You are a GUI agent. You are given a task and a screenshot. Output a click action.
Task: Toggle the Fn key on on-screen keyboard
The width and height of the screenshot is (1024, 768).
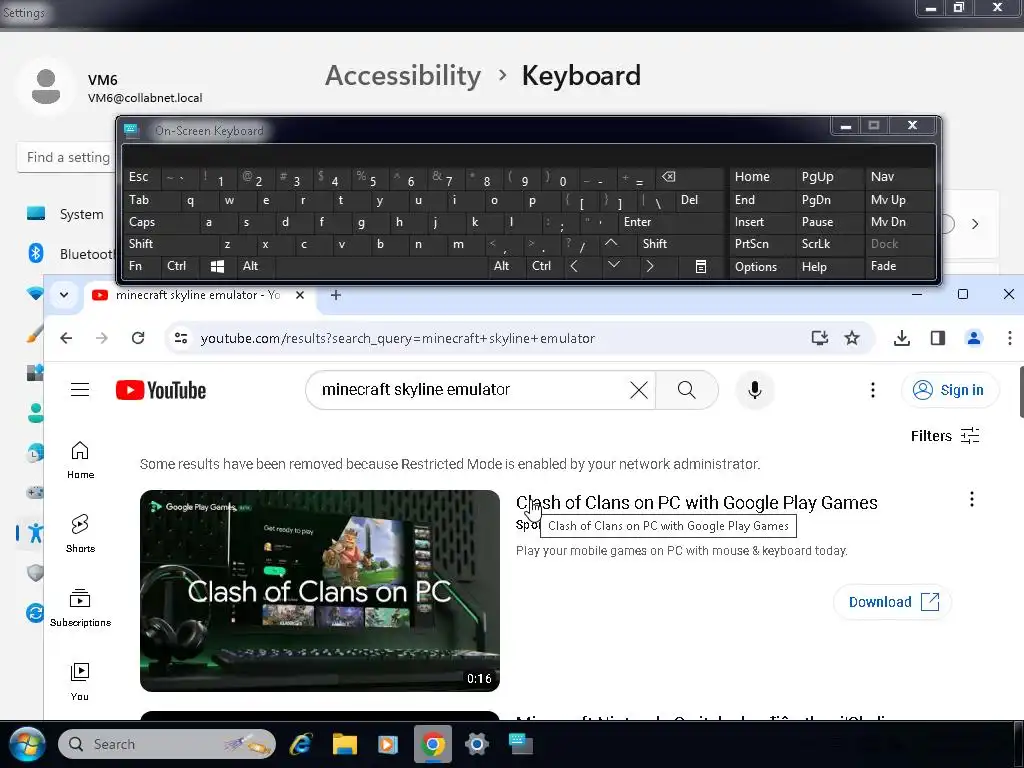135,266
